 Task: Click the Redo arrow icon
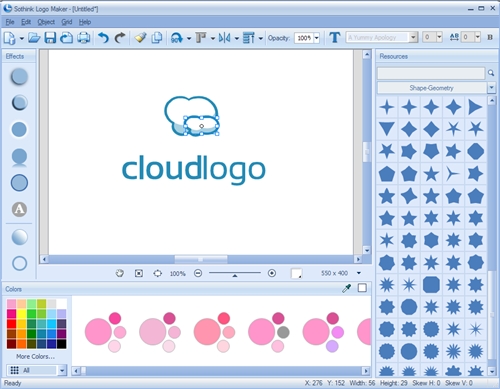120,38
